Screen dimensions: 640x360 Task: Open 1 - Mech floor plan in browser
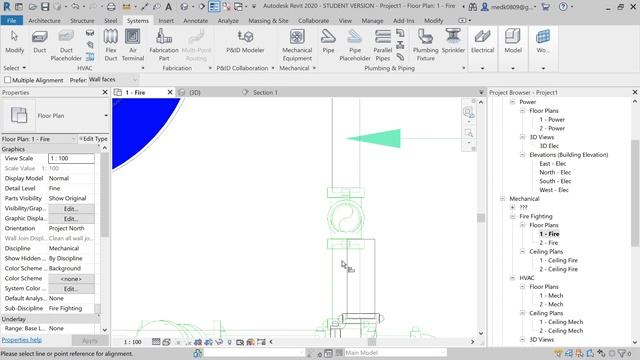[551, 296]
